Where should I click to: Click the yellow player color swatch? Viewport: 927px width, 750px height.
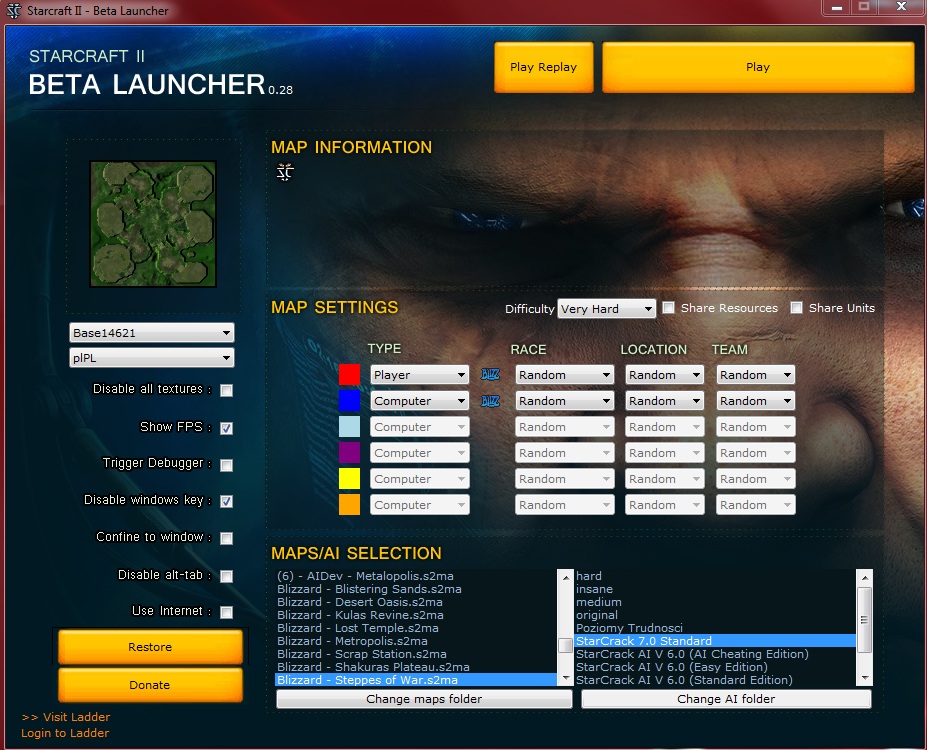point(349,479)
